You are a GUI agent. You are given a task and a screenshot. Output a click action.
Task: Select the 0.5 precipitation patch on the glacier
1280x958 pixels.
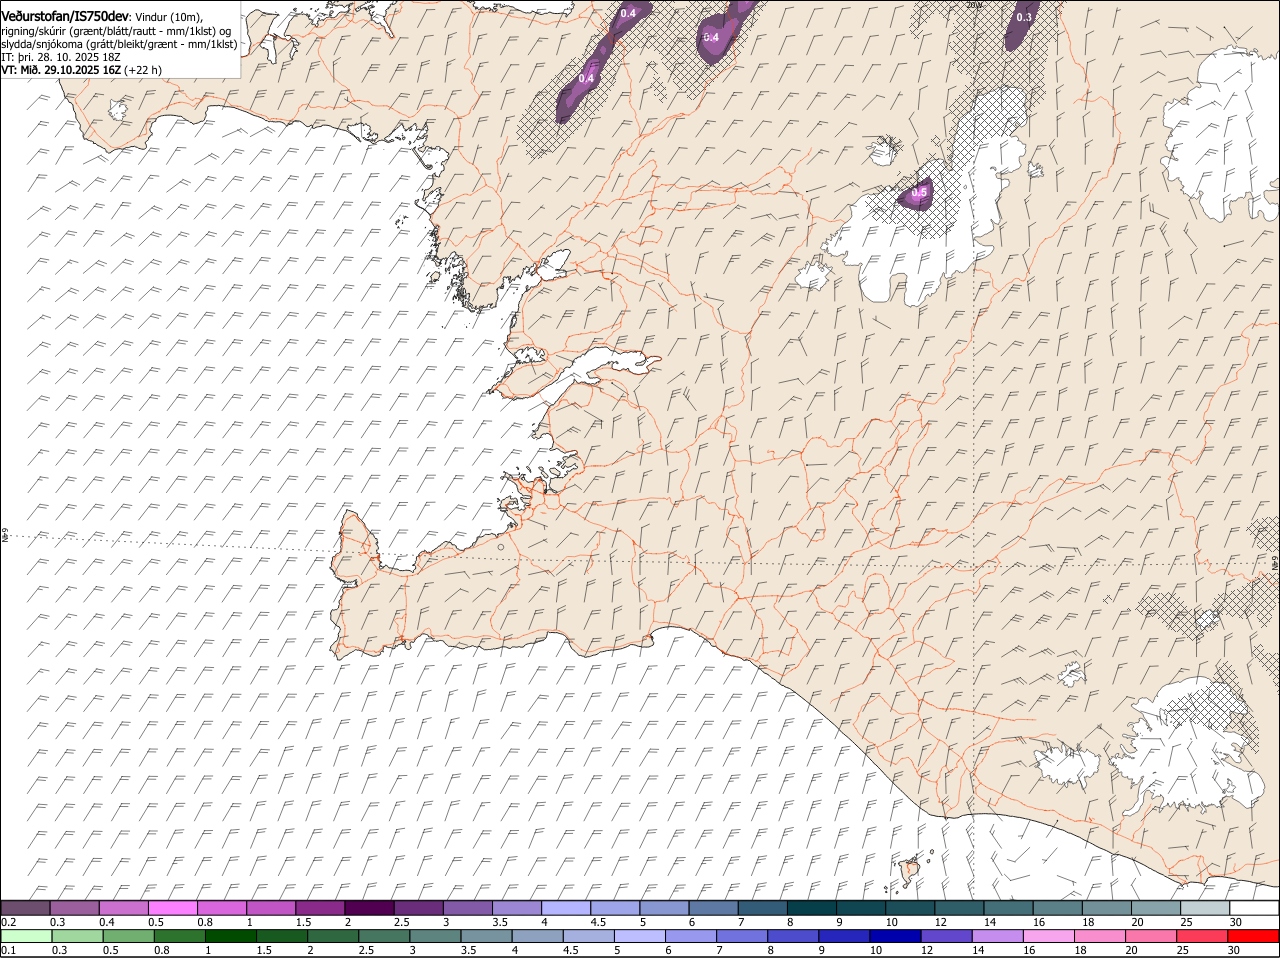tap(918, 193)
